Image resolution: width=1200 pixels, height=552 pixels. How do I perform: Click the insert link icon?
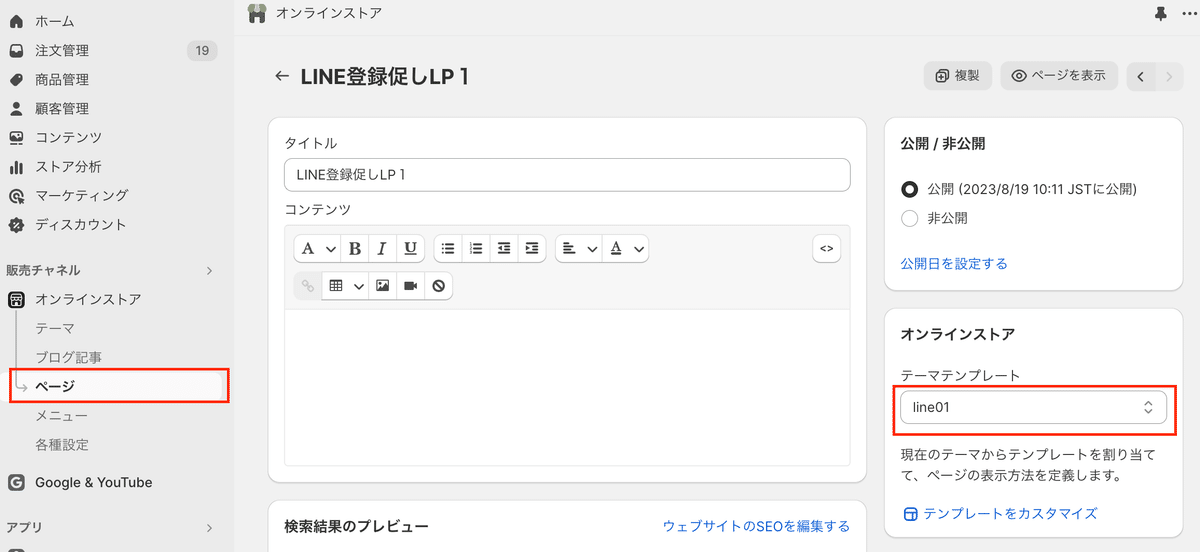(x=308, y=285)
